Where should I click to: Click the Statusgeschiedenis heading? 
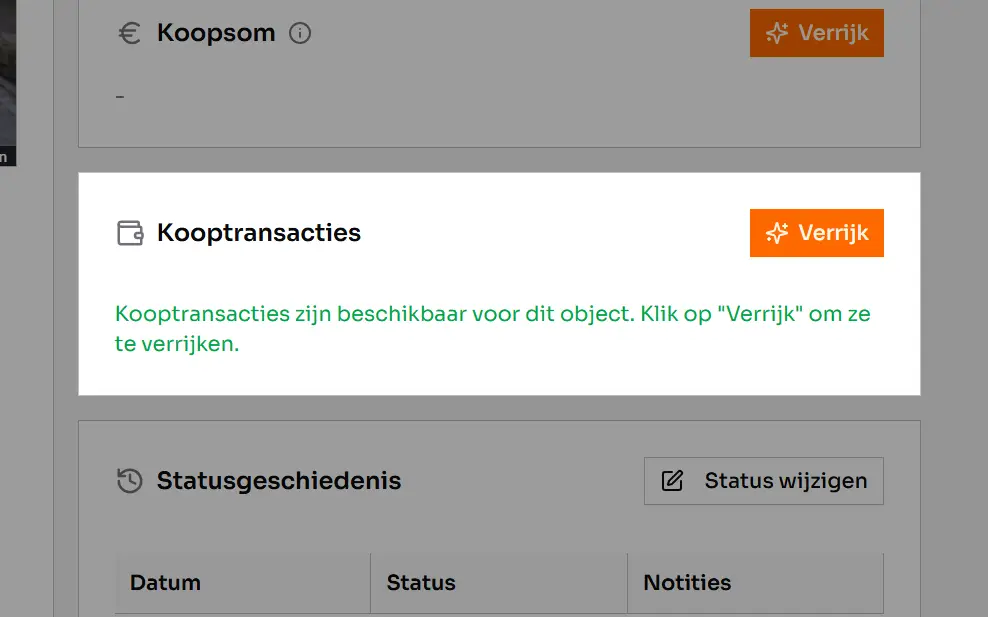pos(278,481)
